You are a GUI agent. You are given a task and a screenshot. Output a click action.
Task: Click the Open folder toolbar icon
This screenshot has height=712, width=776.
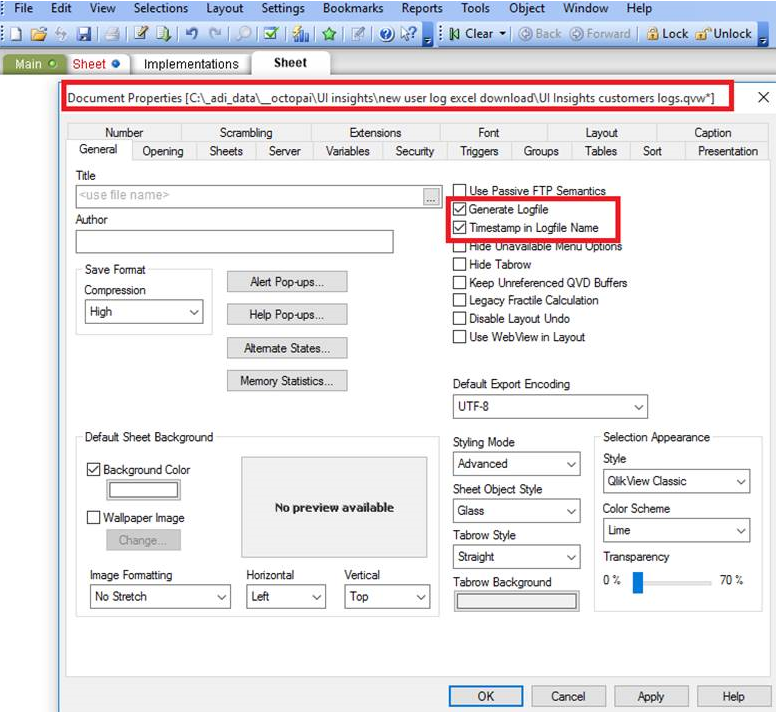tap(38, 34)
